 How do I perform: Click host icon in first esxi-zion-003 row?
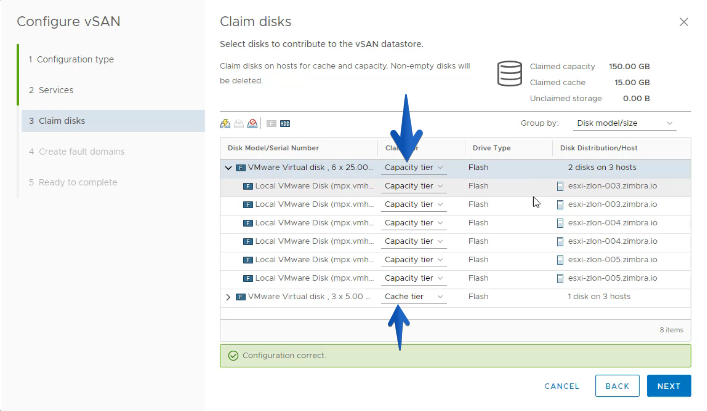pos(560,186)
